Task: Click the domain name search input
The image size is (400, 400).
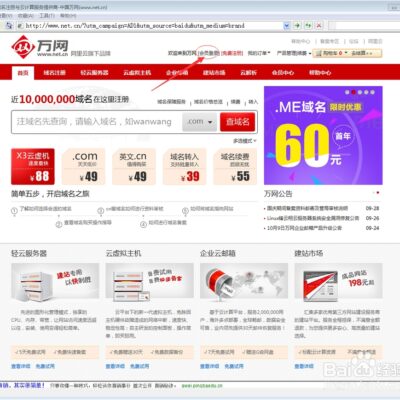Action: click(97, 122)
